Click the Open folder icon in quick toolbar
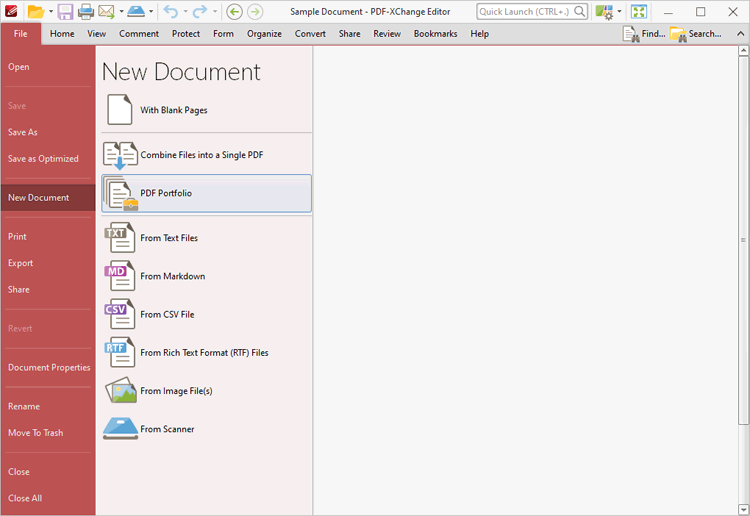The width and height of the screenshot is (750, 516). tap(35, 11)
